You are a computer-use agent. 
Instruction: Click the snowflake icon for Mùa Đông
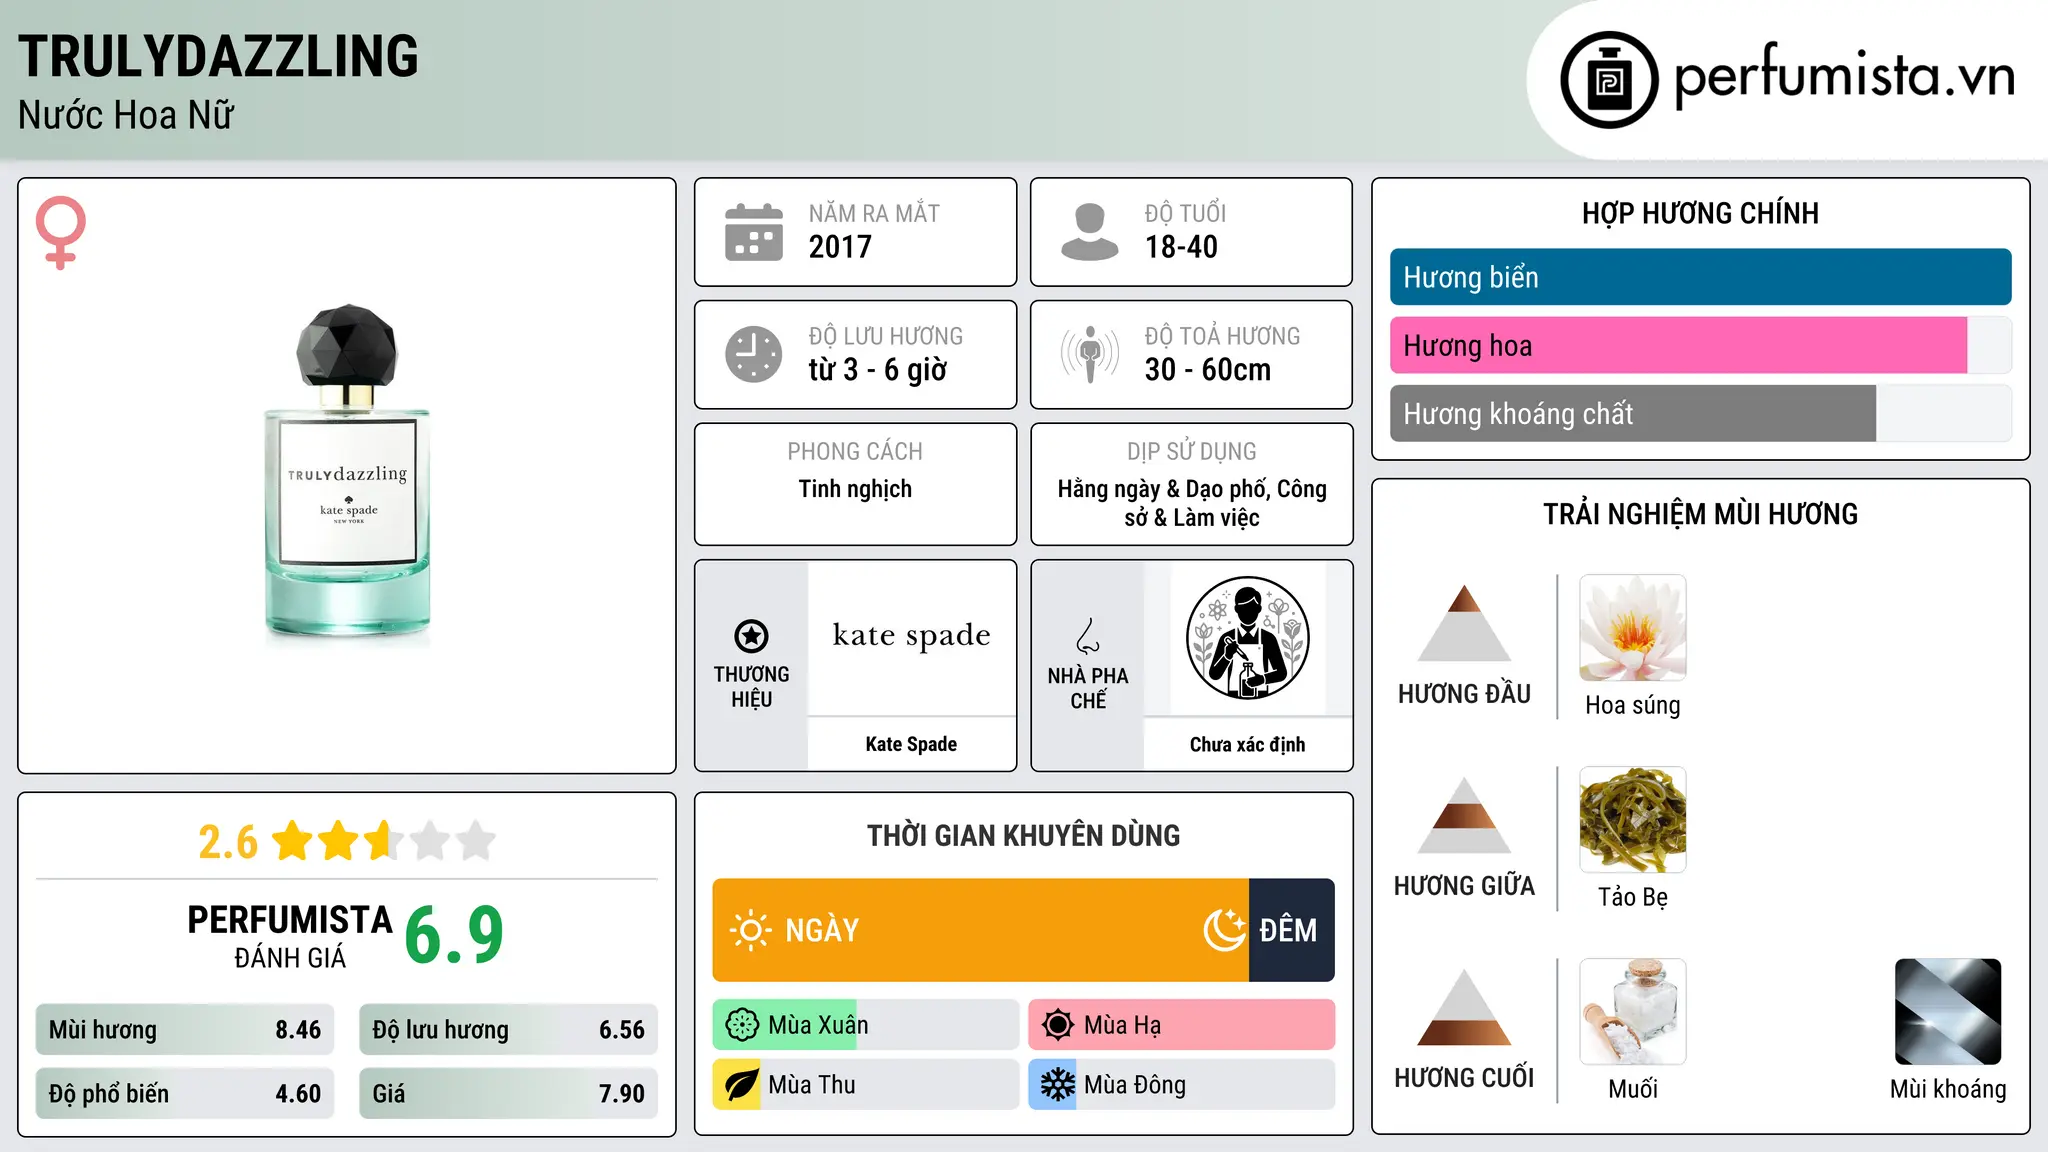tap(1058, 1085)
